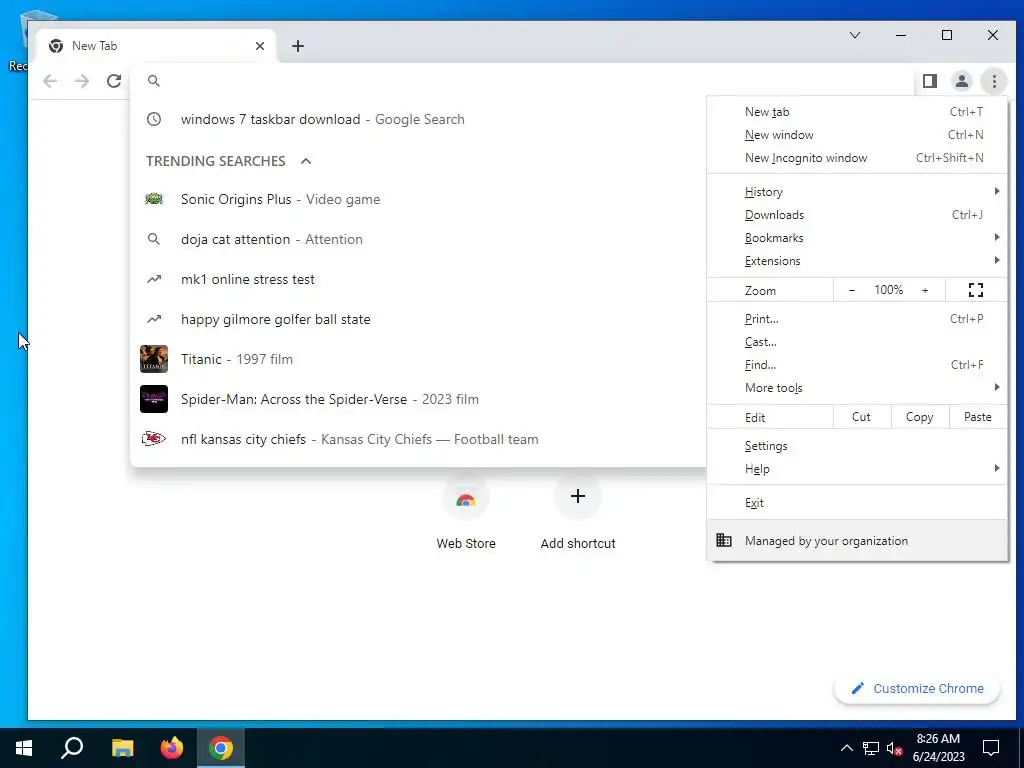The height and width of the screenshot is (768, 1024).
Task: Expand the More tools submenu
Action: pyautogui.click(x=857, y=388)
